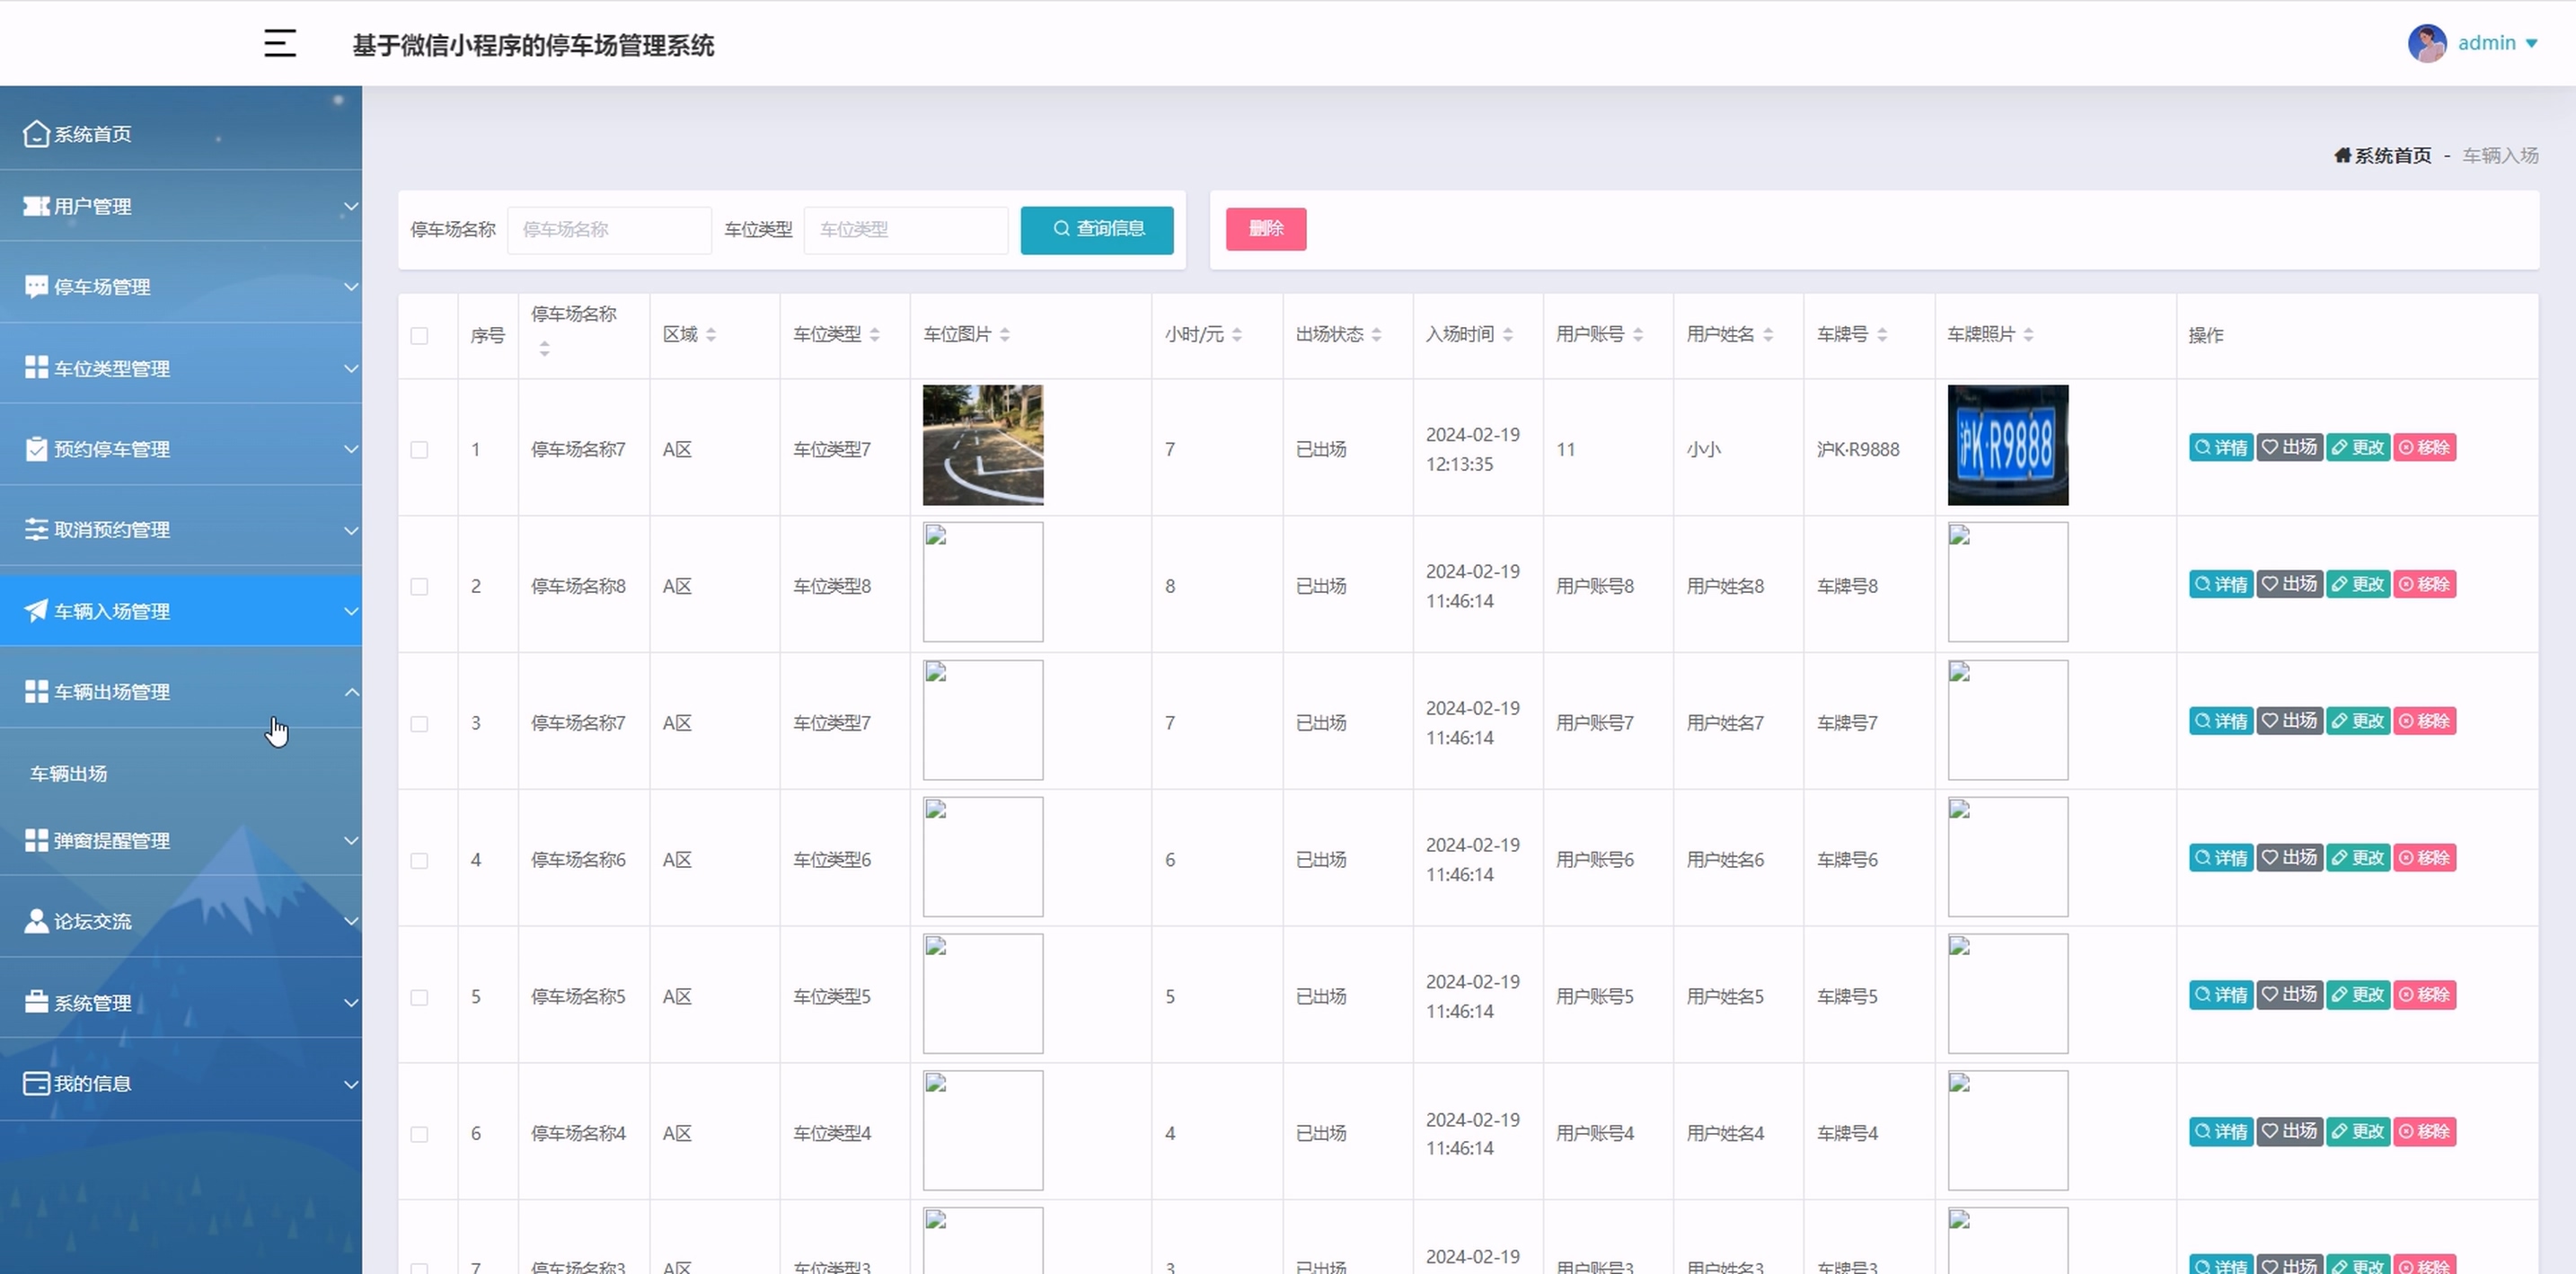Click the clipboard icon beside 预约停车管理
2576x1274 pixels.
(x=36, y=449)
